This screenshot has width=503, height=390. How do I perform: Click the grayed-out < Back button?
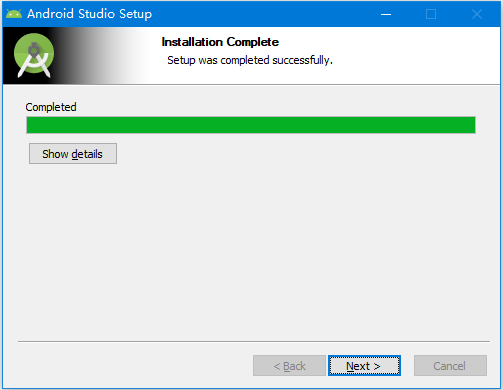(289, 366)
